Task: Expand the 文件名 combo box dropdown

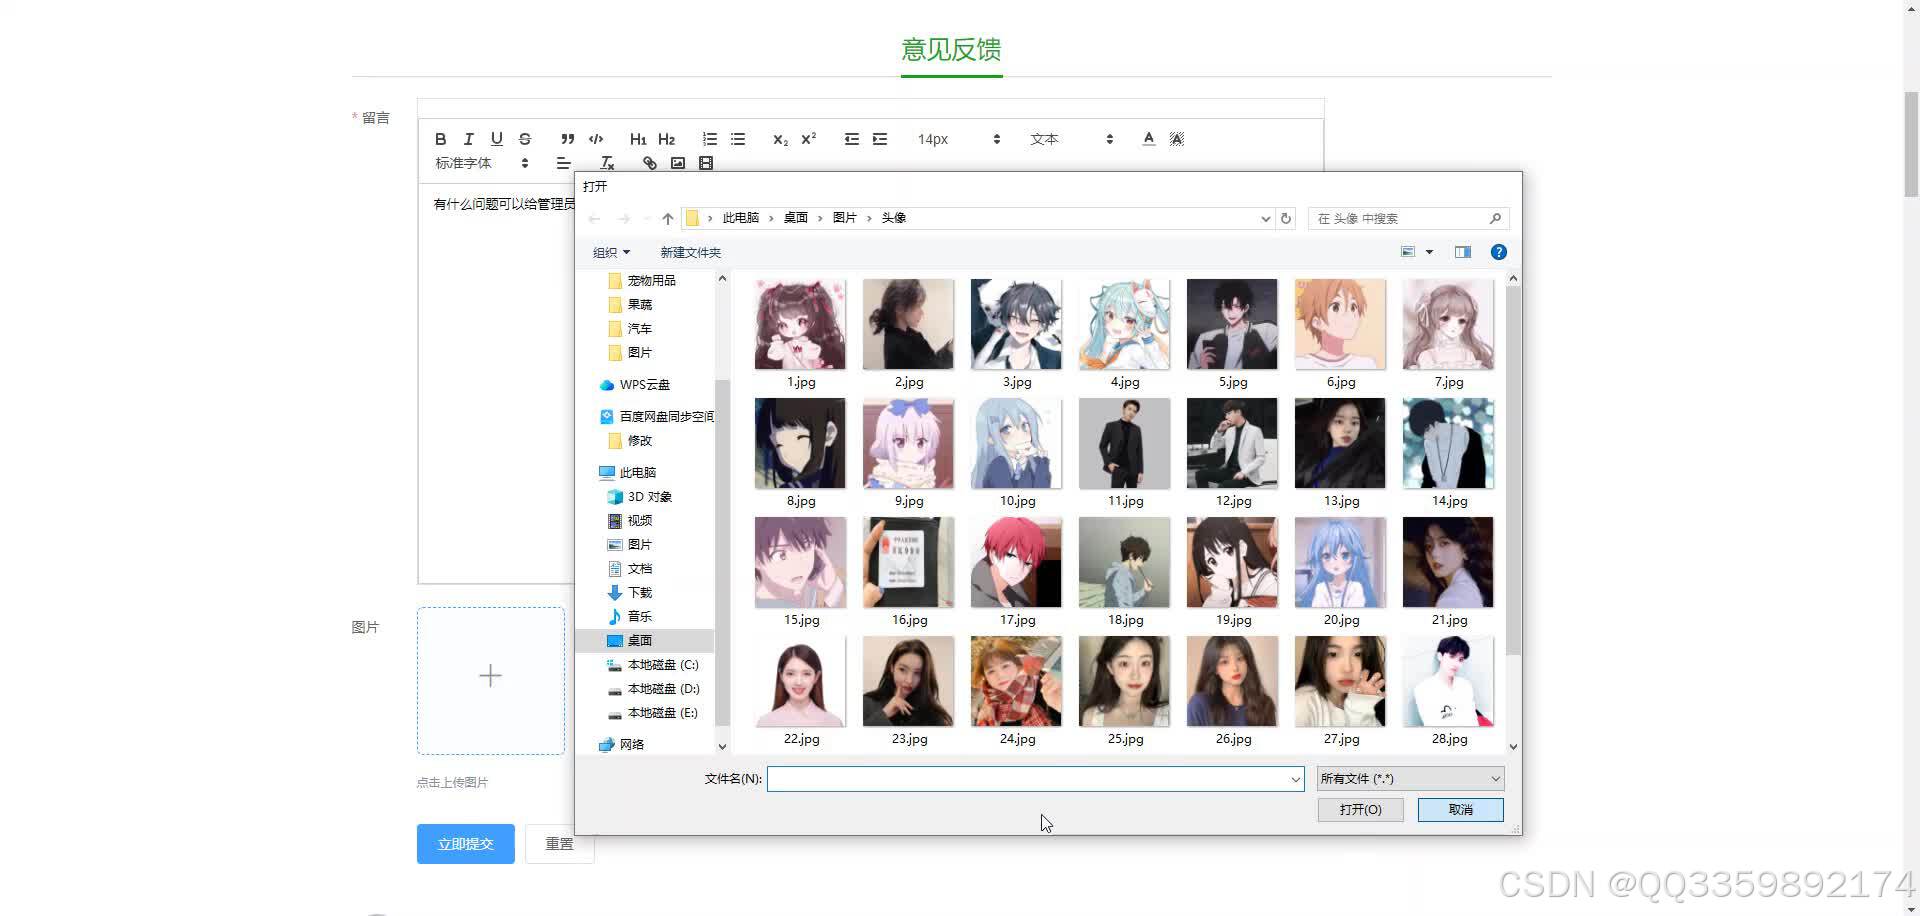Action: click(x=1295, y=779)
